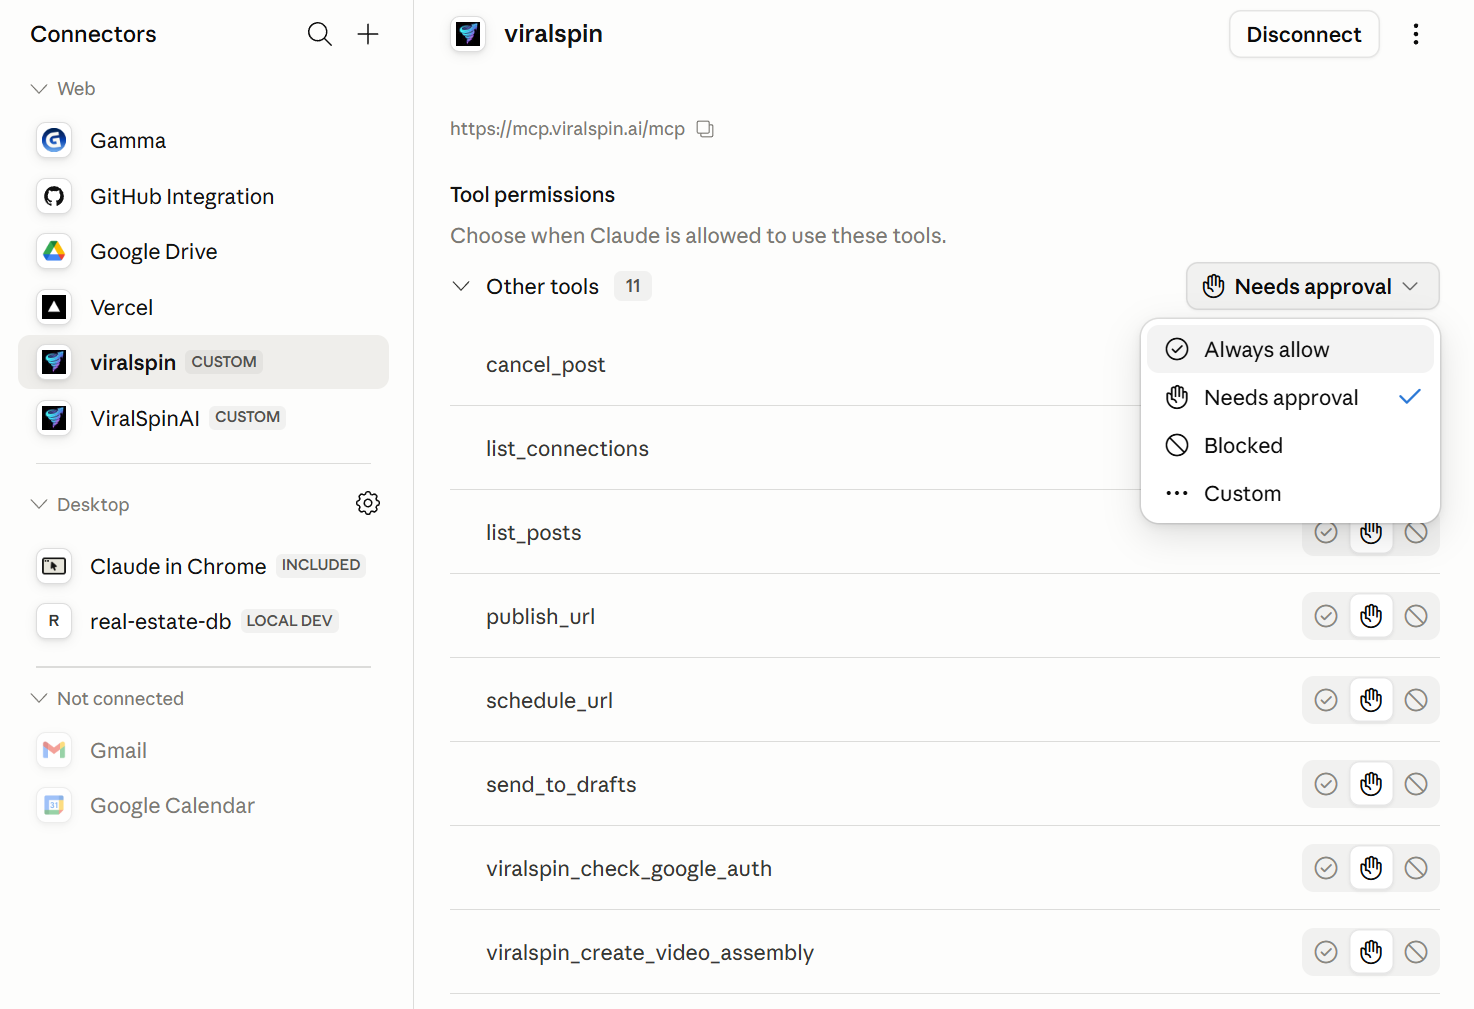
Task: Click the Gmail envelope icon
Action: [x=54, y=750]
